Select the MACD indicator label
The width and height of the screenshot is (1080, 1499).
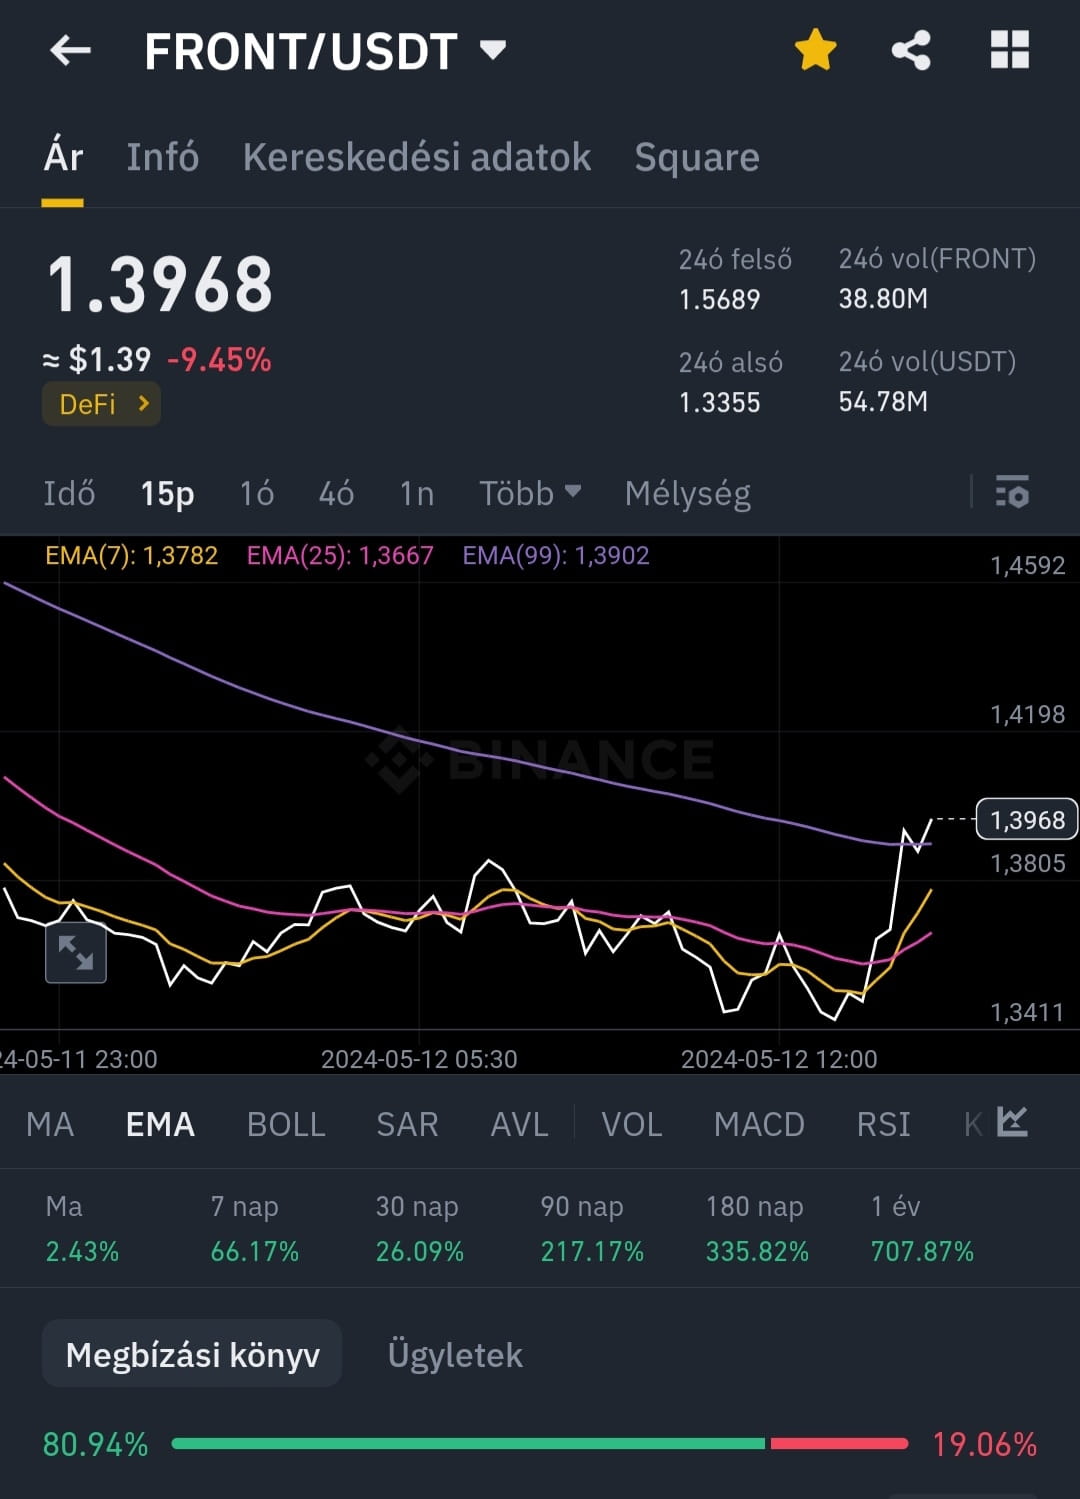[759, 1124]
